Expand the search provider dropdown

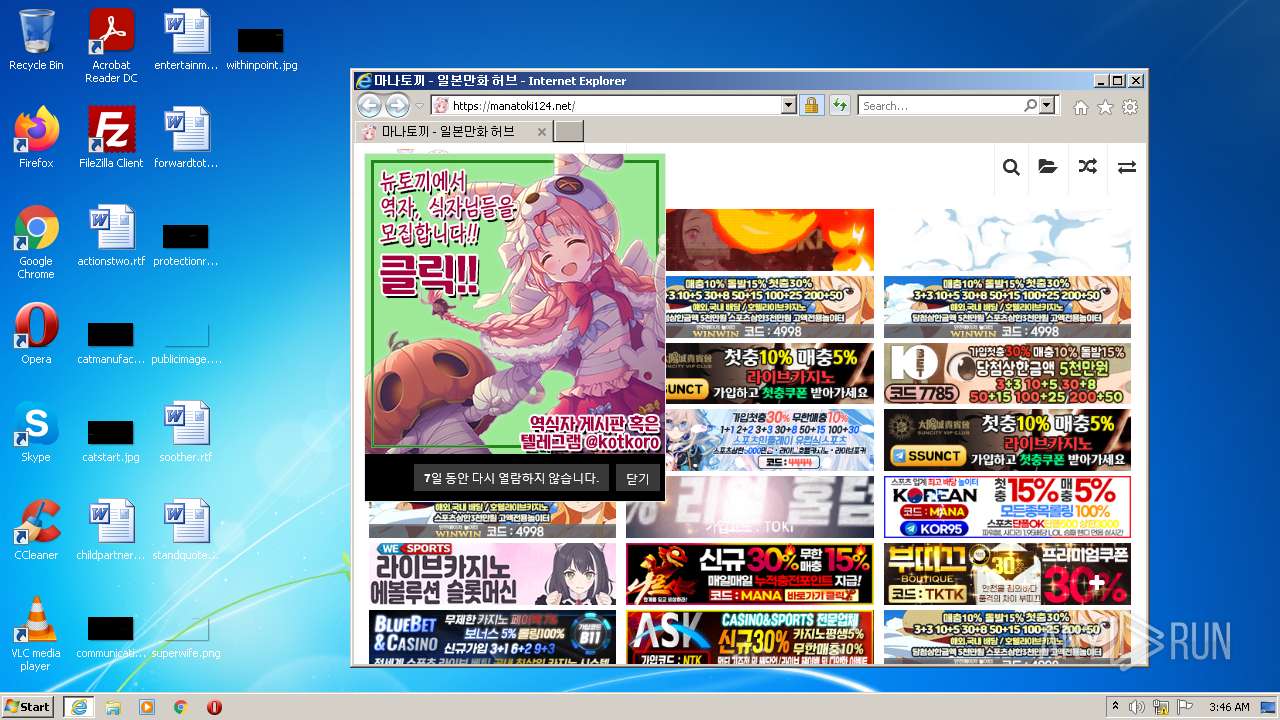click(1047, 105)
